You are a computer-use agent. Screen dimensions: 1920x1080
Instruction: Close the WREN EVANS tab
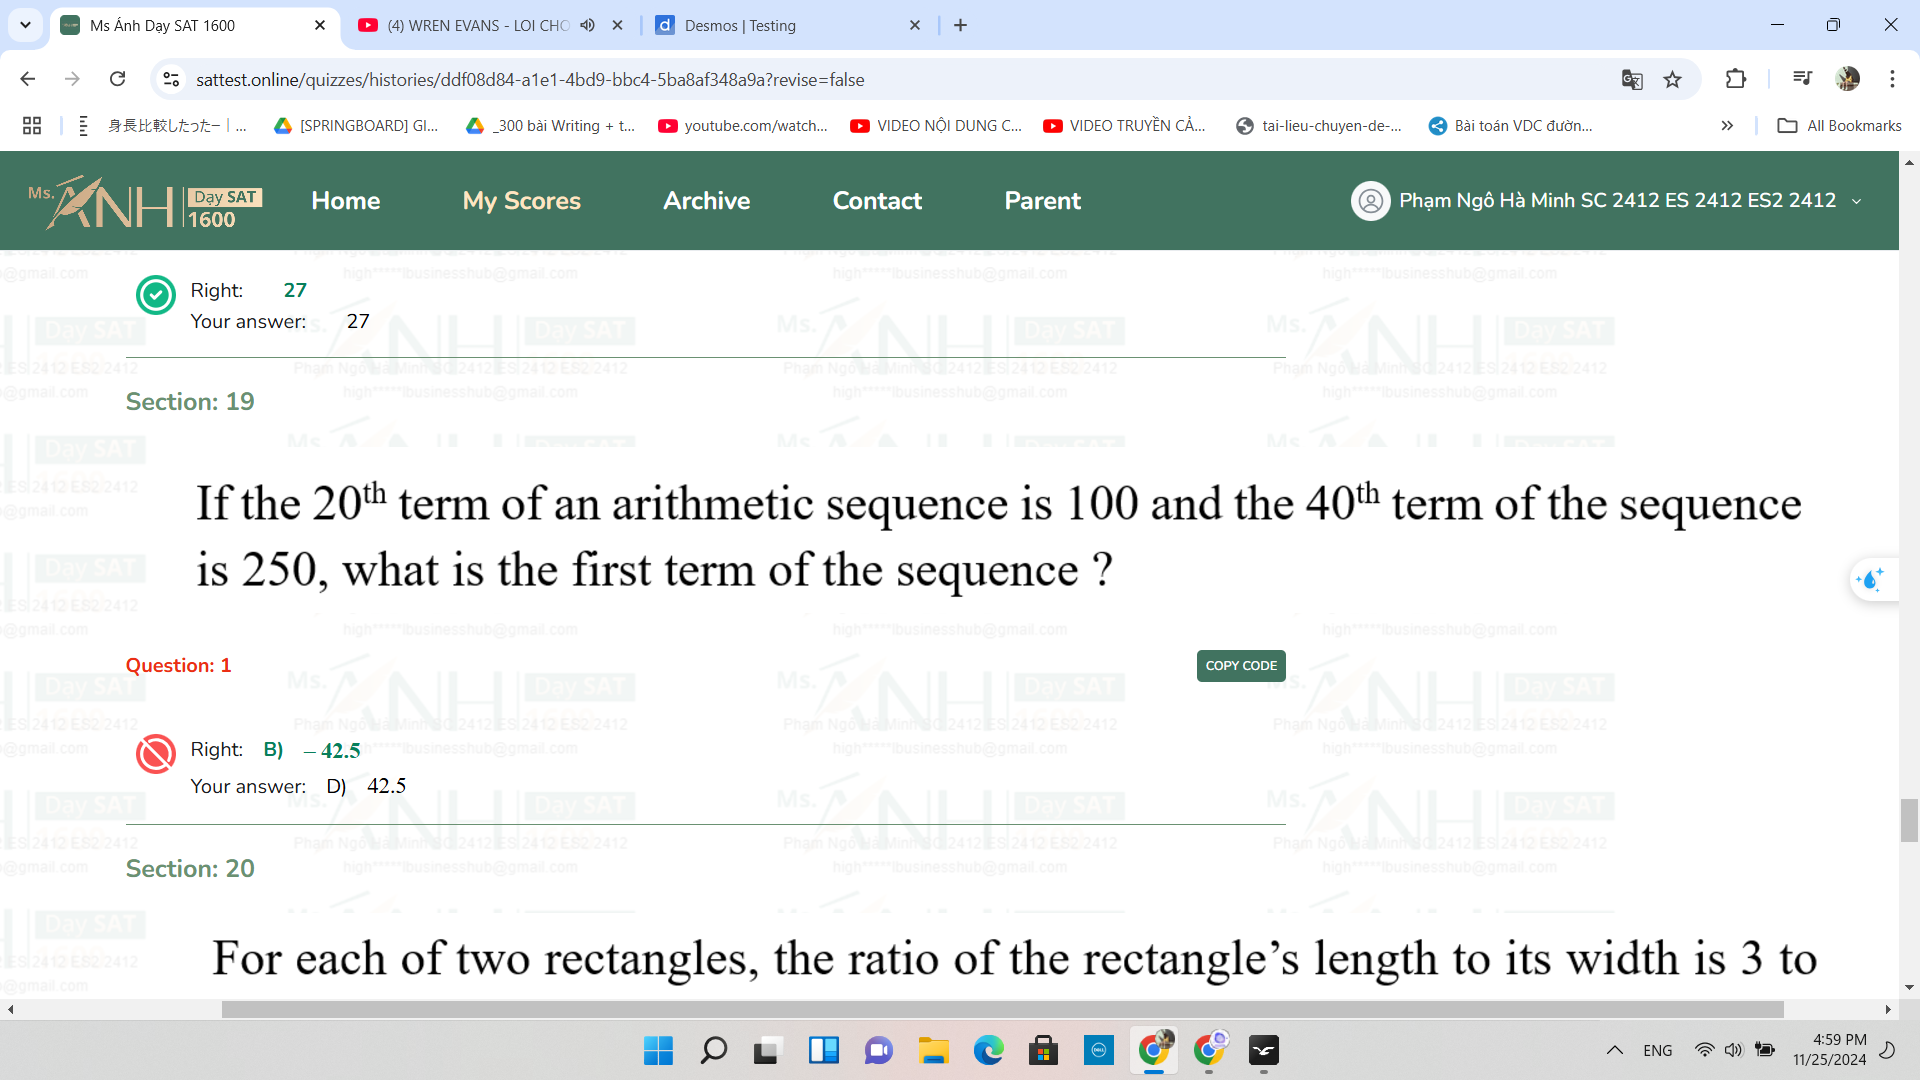[617, 25]
